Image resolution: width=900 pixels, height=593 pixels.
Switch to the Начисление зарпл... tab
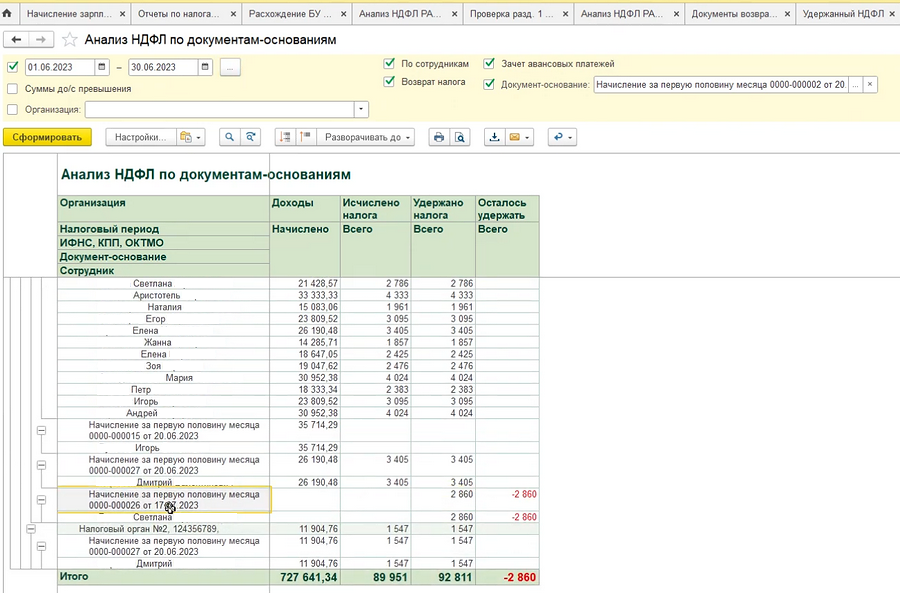click(69, 14)
